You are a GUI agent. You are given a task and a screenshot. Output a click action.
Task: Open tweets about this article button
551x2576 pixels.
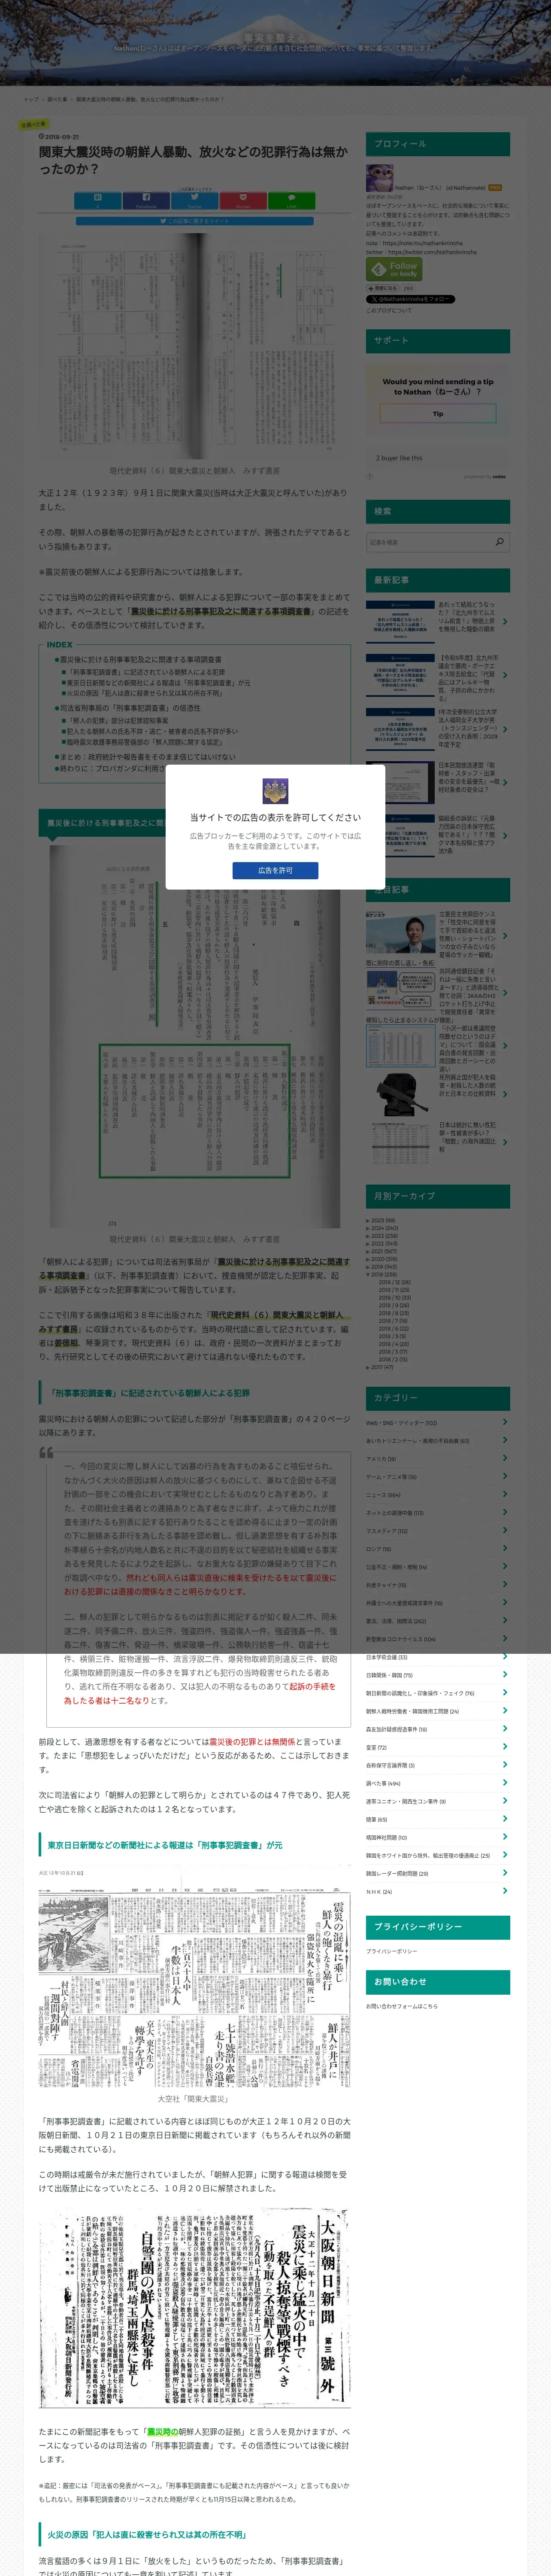point(194,221)
